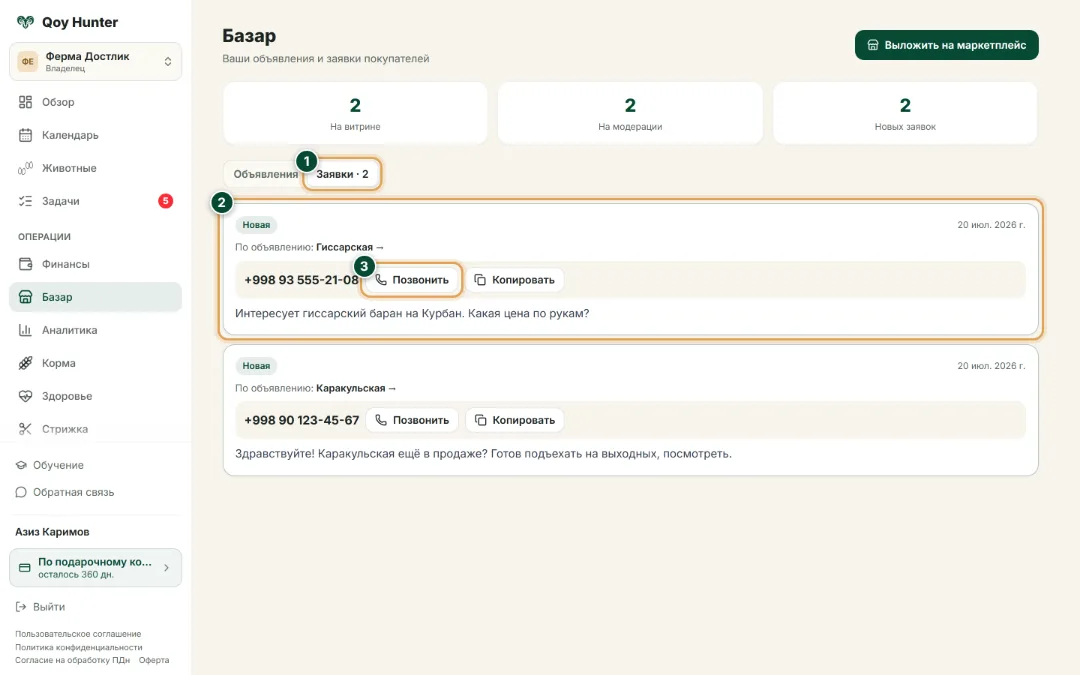Call the Гиссарская request buyer via Позвонить

tap(412, 280)
